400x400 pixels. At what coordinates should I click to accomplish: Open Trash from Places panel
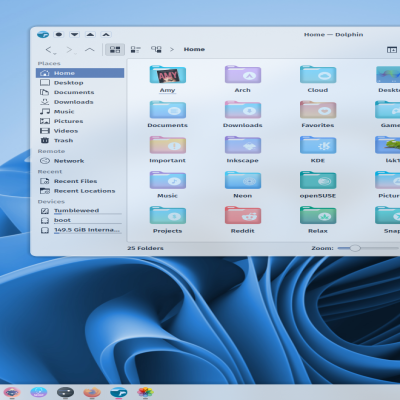pyautogui.click(x=80, y=140)
